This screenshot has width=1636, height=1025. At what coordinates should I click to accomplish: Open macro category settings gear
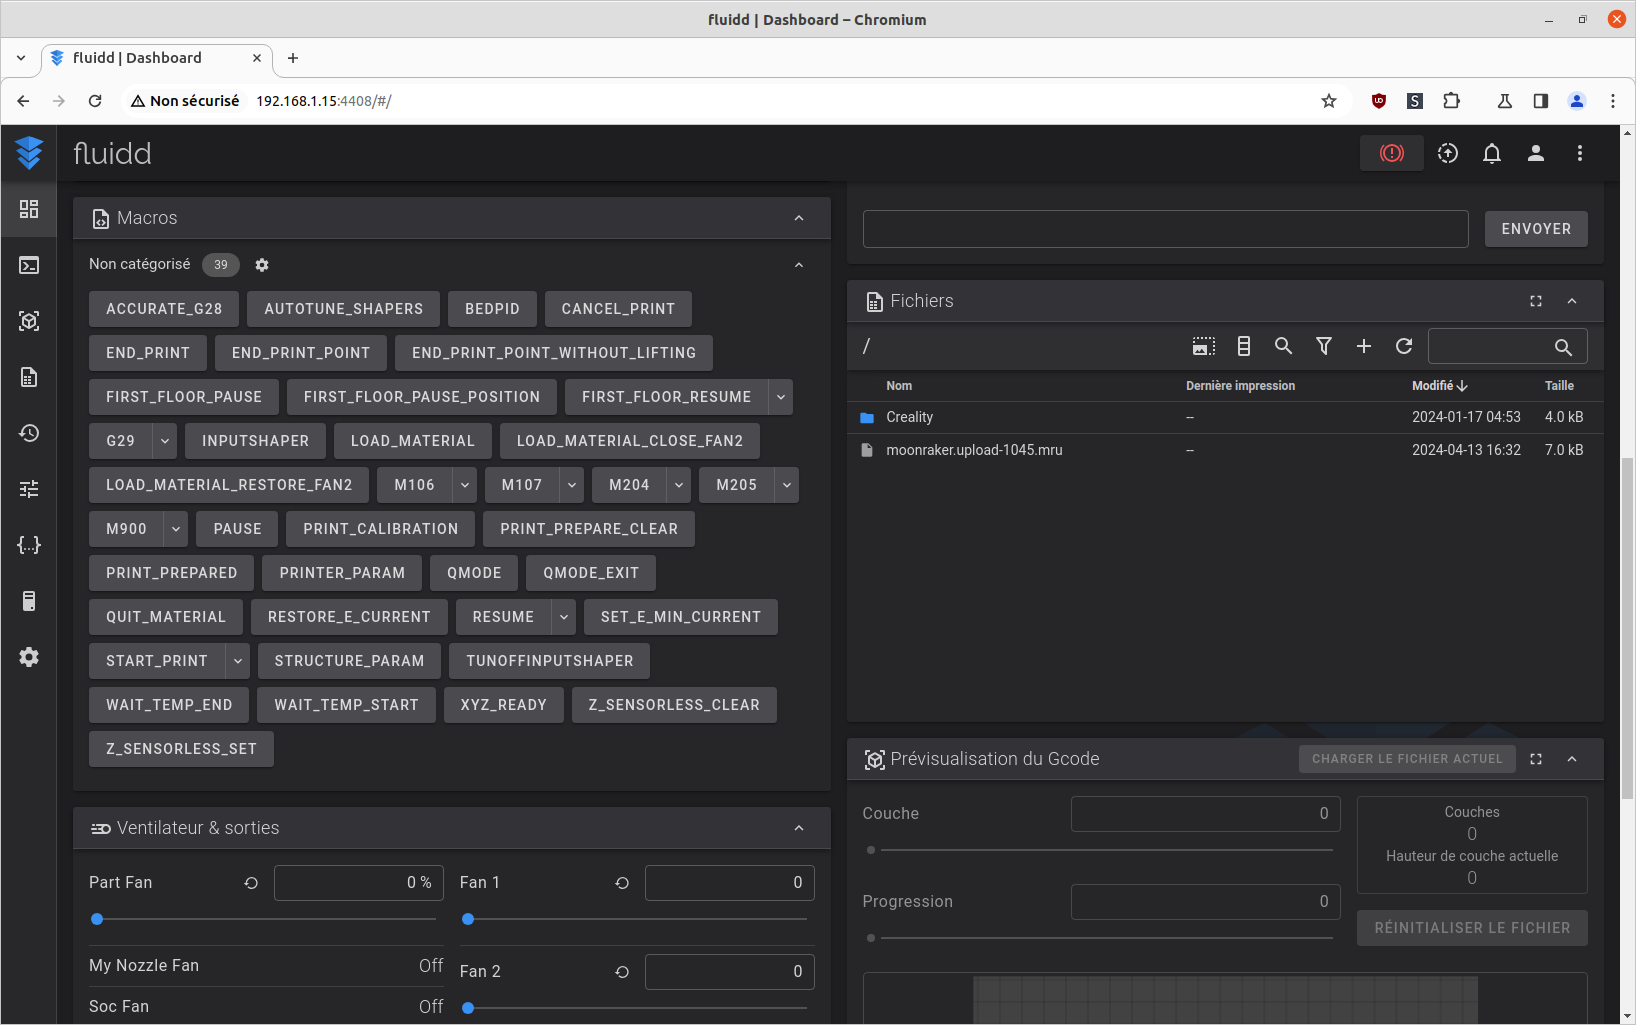pyautogui.click(x=262, y=265)
